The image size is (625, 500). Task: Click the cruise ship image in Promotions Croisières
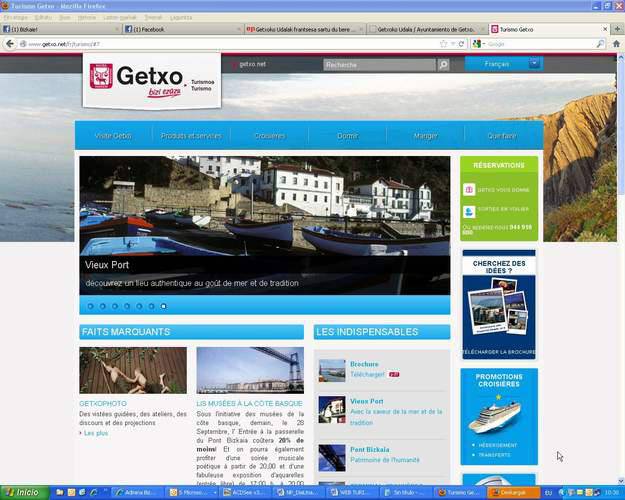coord(494,417)
